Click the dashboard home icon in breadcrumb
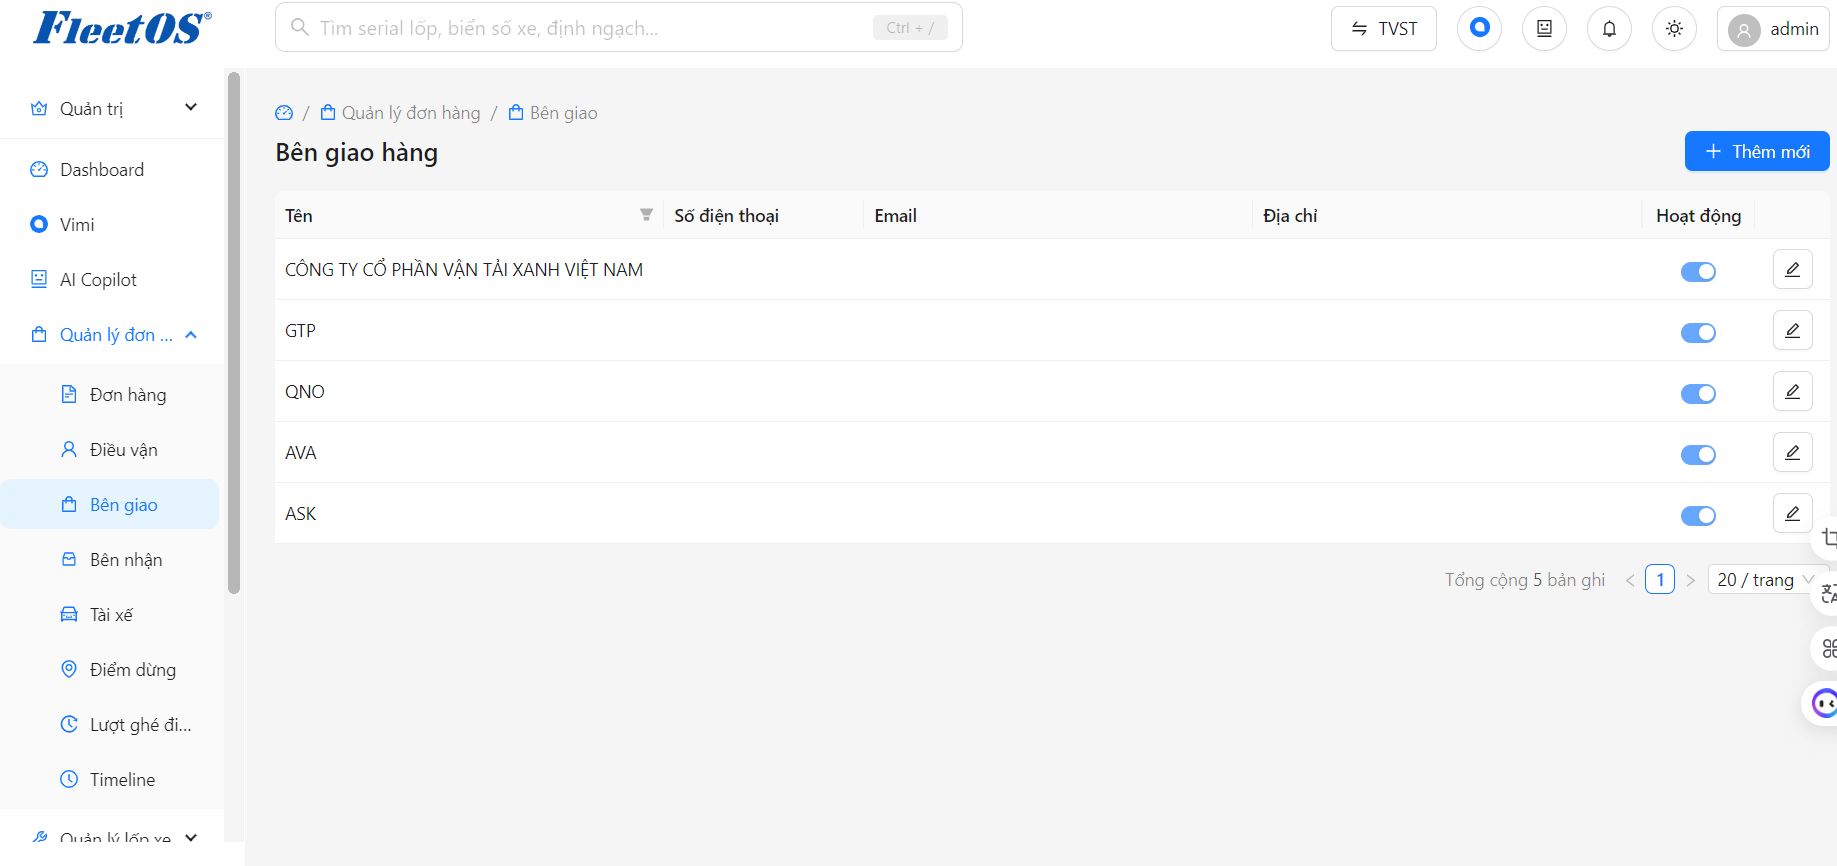 click(x=284, y=113)
